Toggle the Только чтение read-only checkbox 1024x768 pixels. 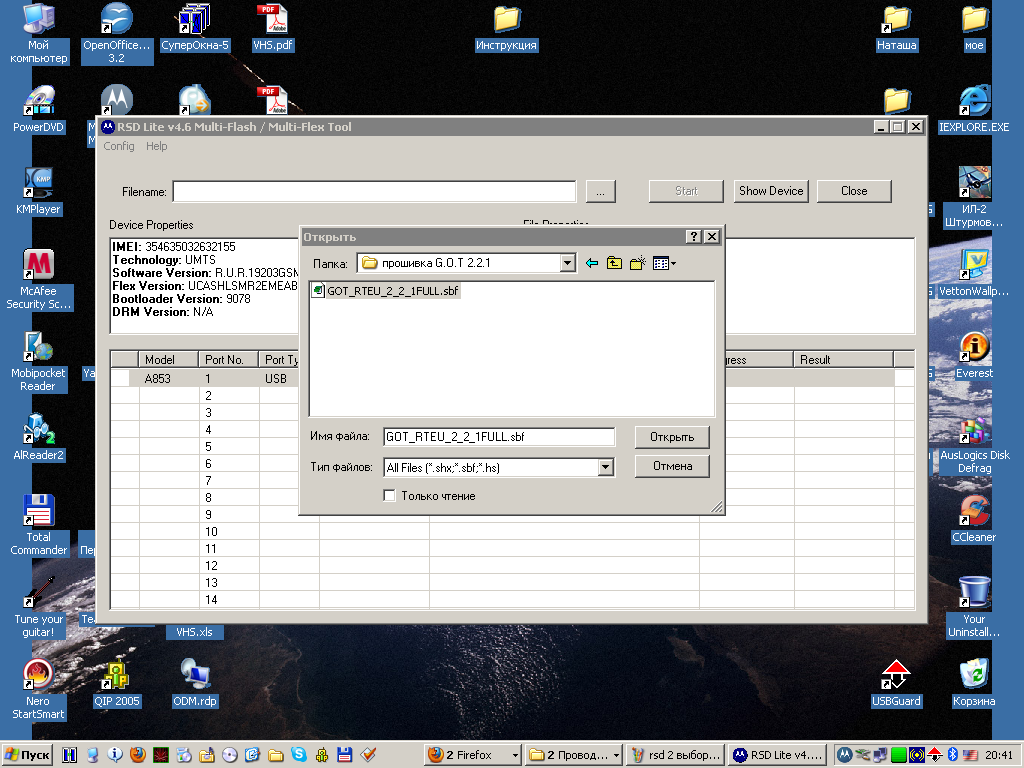click(x=390, y=496)
